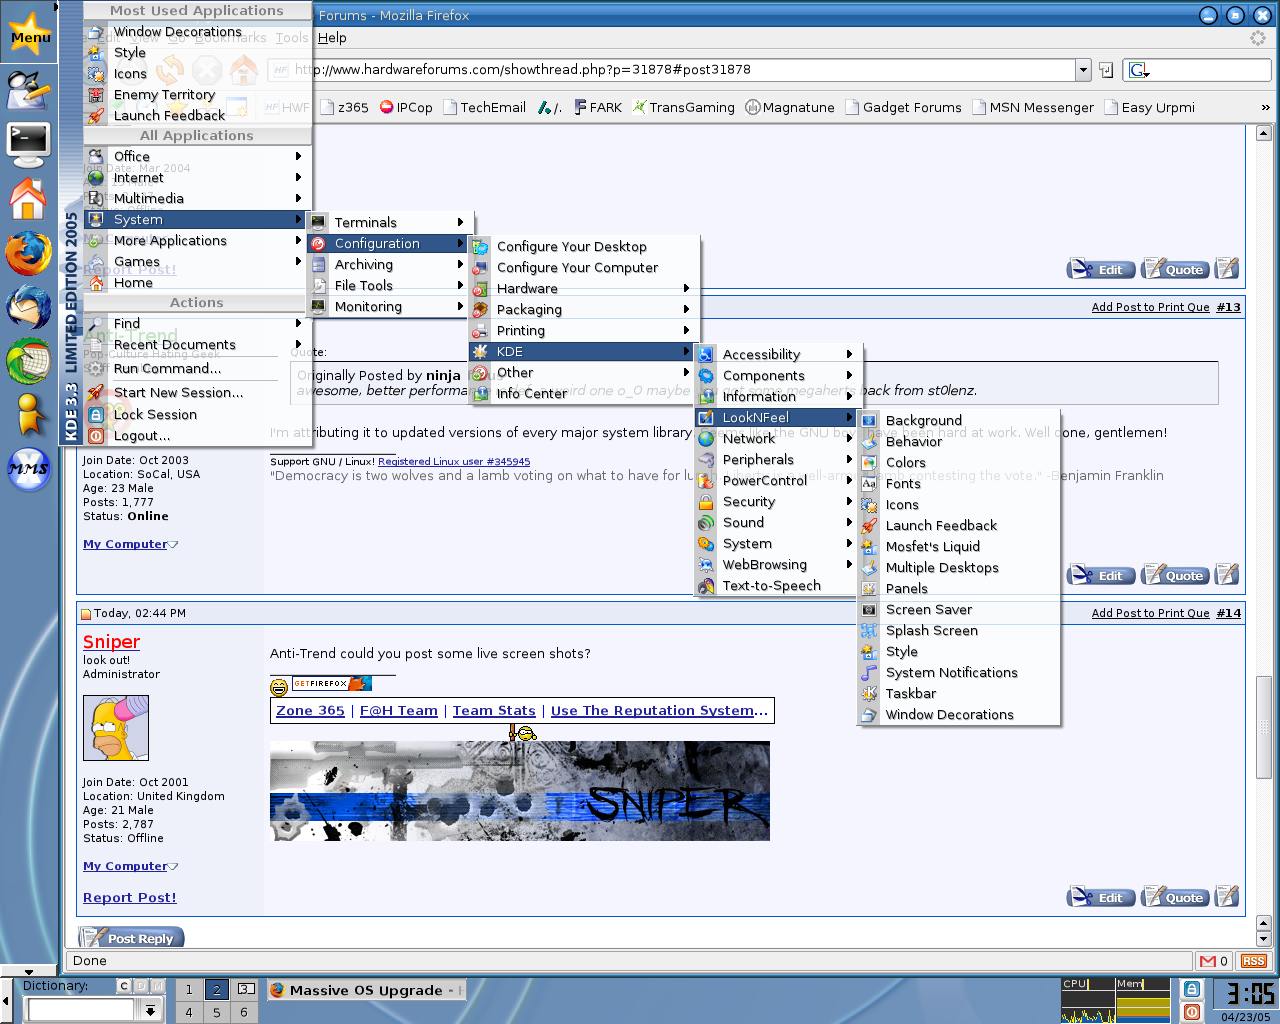1280x1024 pixels.
Task: Select Colors in LookNFeel menu
Action: click(x=958, y=462)
